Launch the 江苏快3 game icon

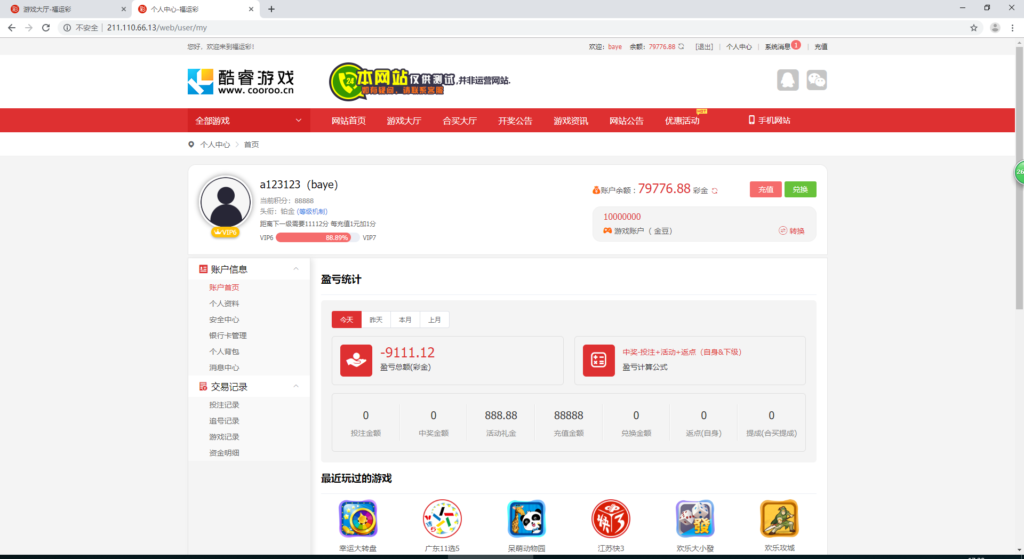click(x=610, y=519)
